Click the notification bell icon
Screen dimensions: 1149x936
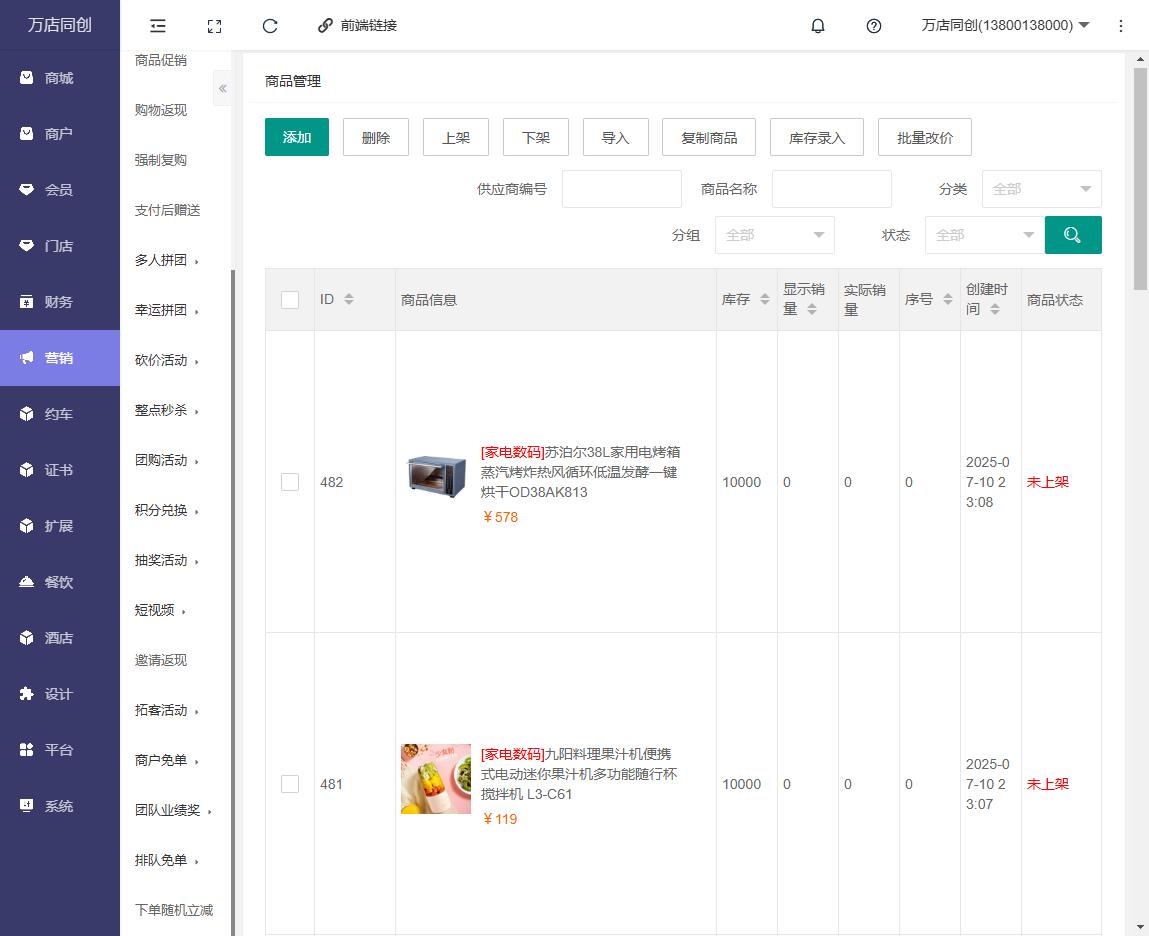[x=817, y=26]
